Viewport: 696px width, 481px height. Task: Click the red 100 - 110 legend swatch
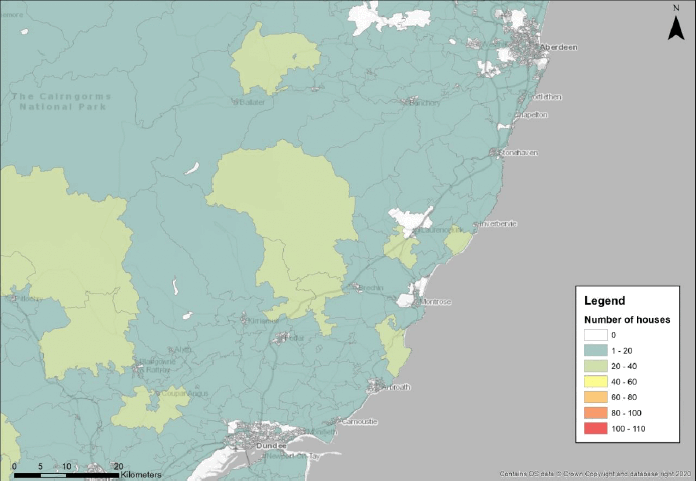[596, 429]
